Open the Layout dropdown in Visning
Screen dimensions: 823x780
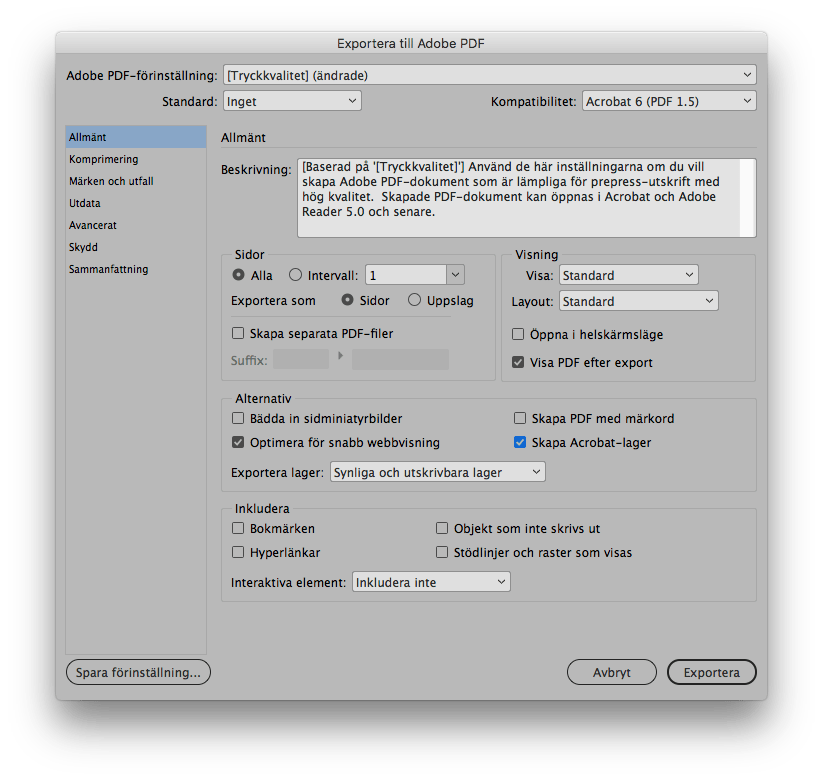[639, 301]
